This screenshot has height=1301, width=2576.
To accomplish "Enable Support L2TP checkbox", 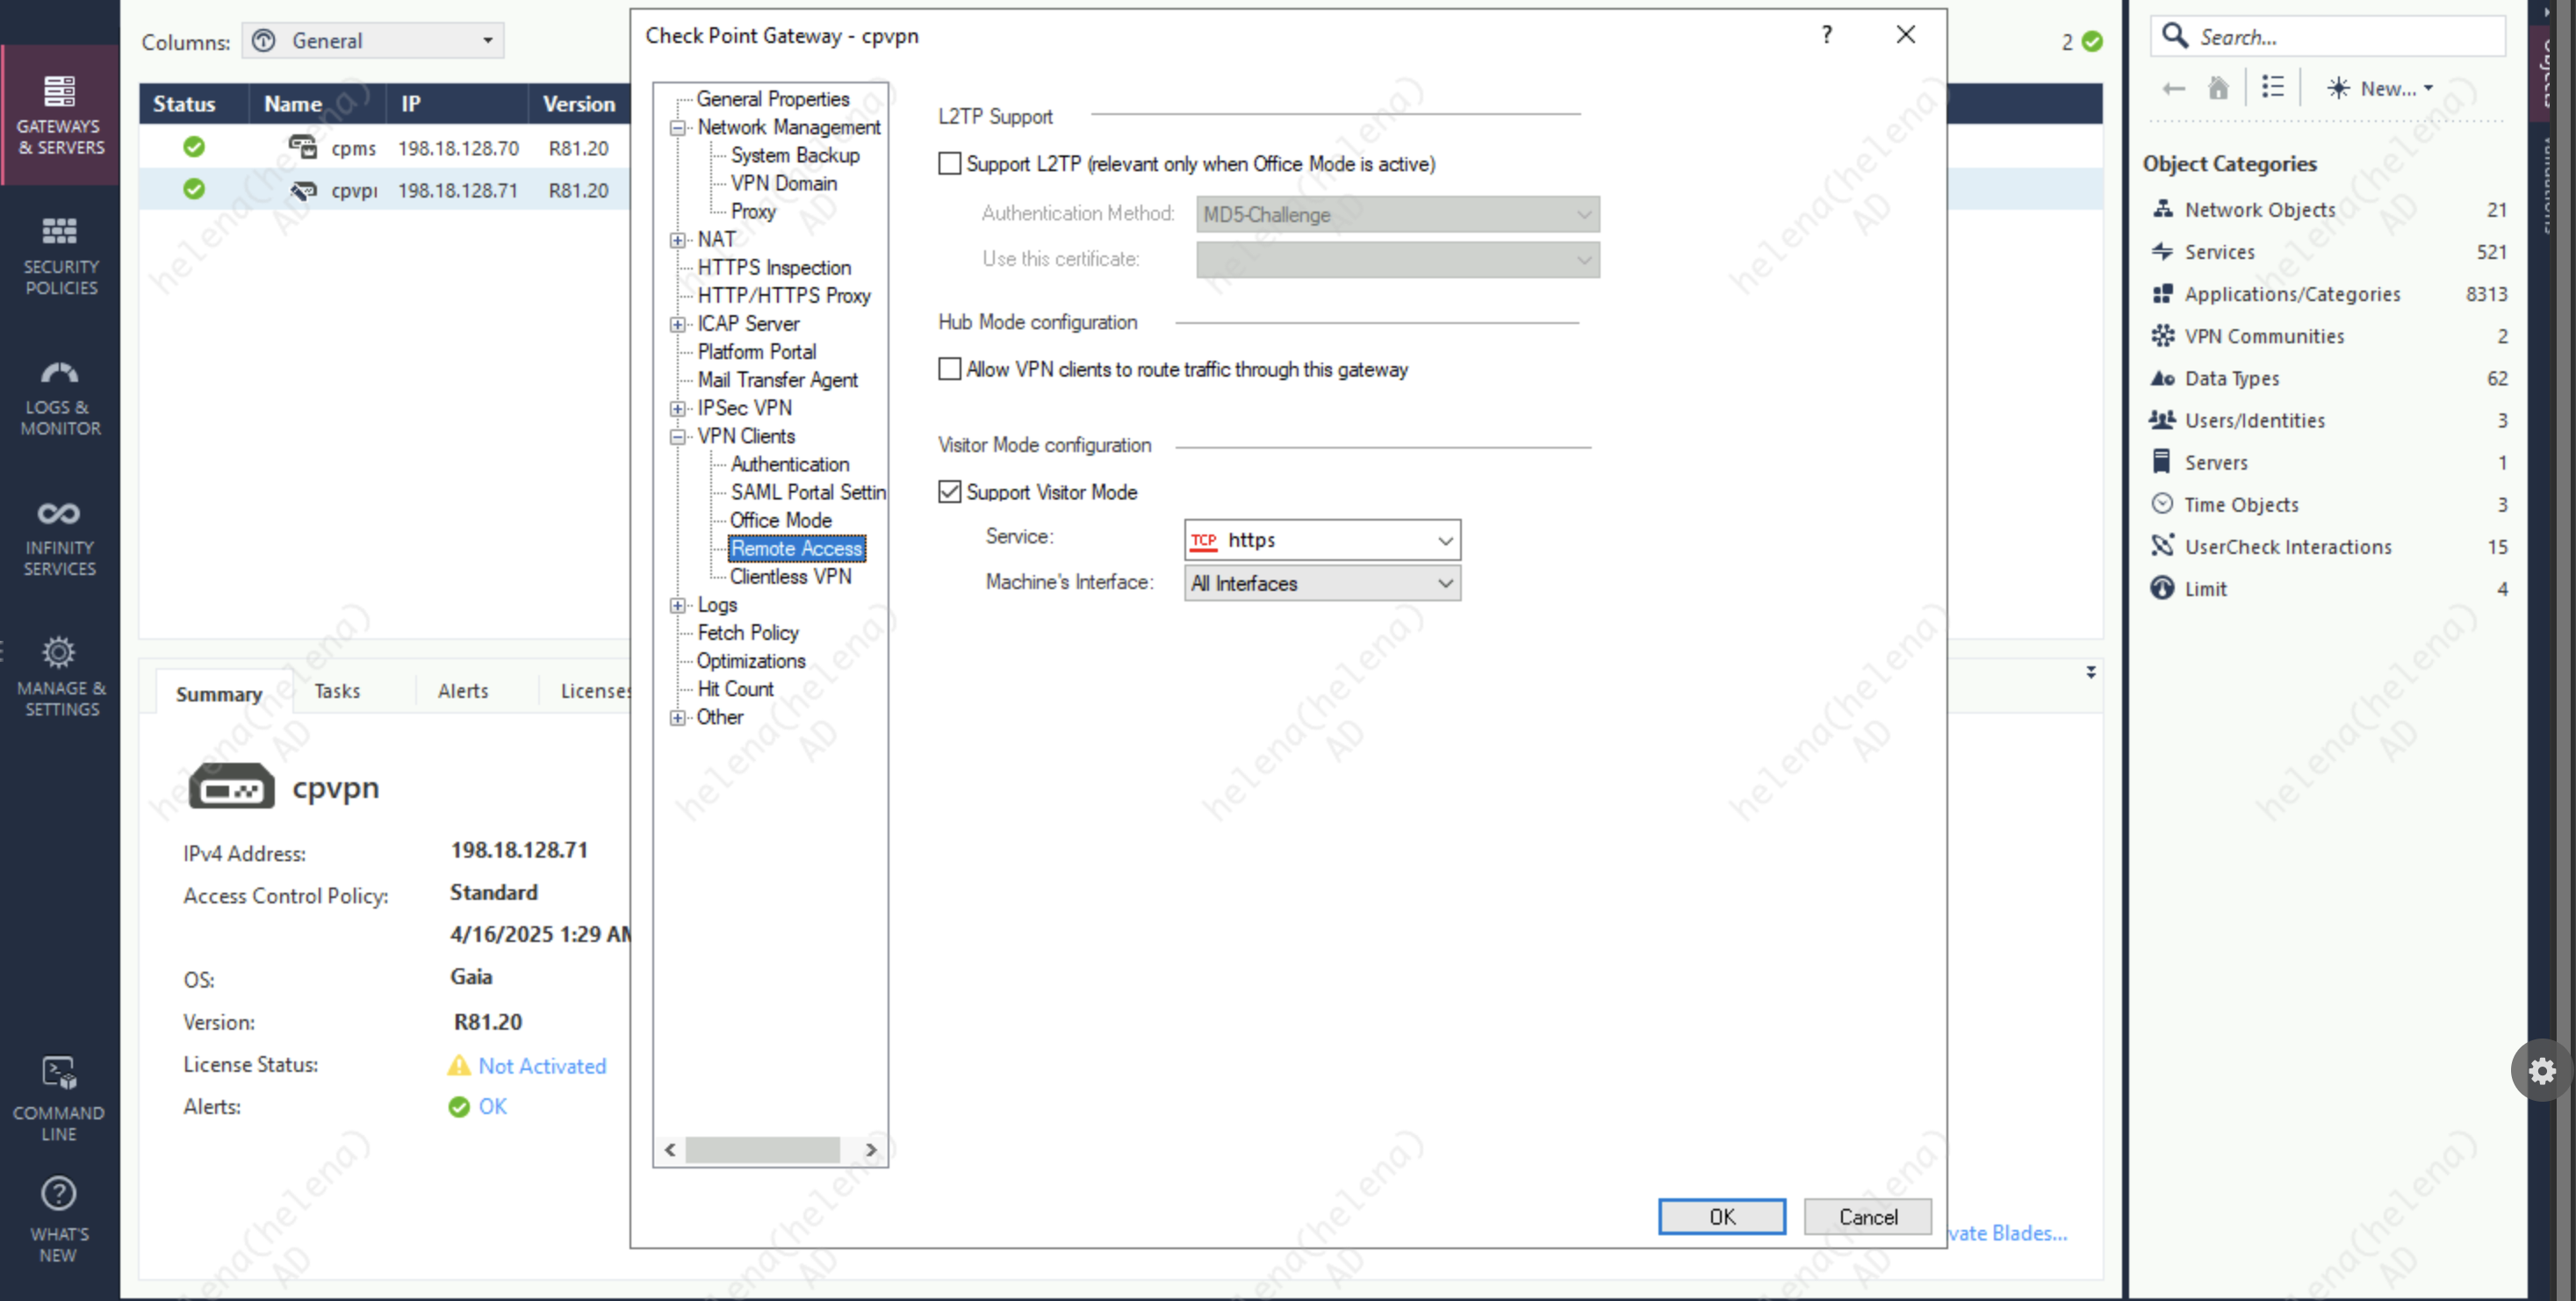I will [x=949, y=164].
